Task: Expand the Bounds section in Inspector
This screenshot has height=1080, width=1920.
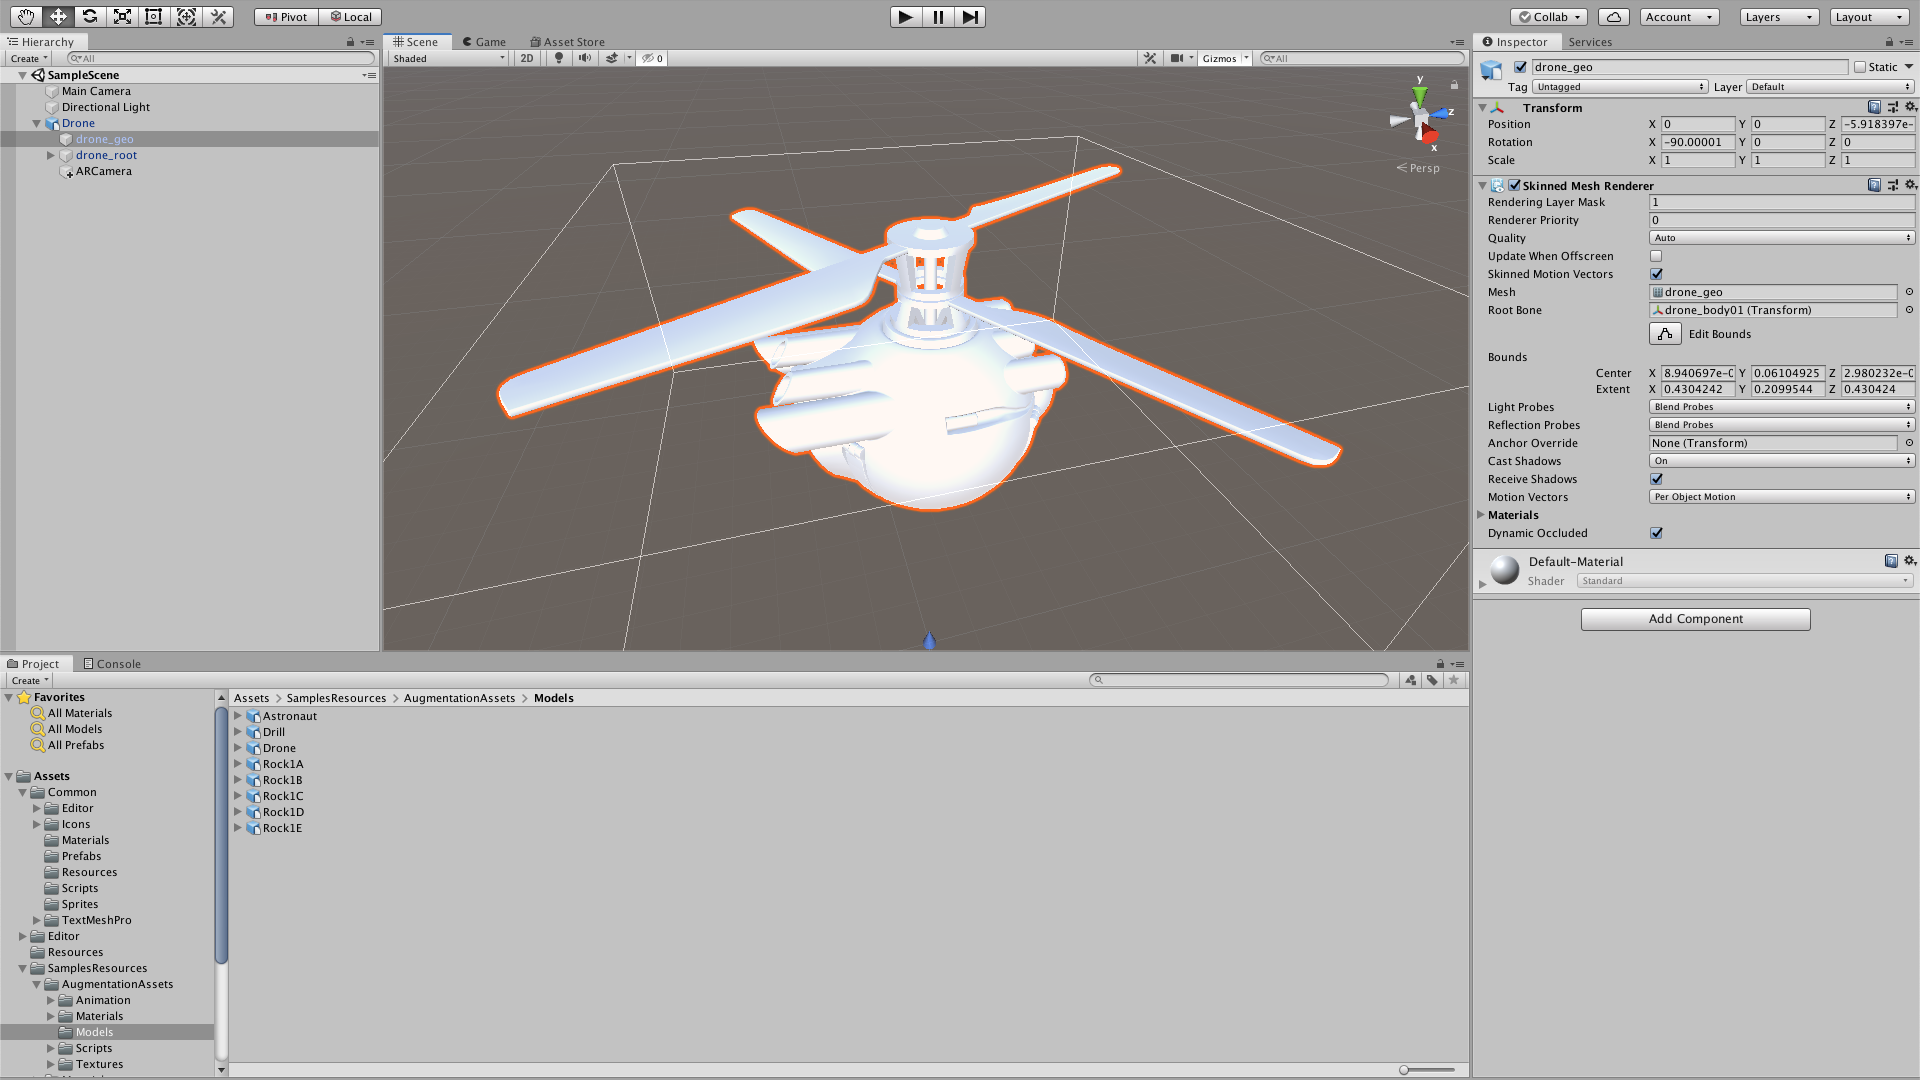Action: click(x=1507, y=356)
